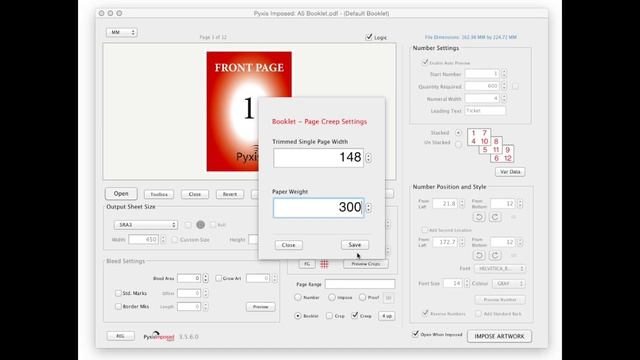Select the Number radio button
The height and width of the screenshot is (360, 640).
click(x=298, y=298)
